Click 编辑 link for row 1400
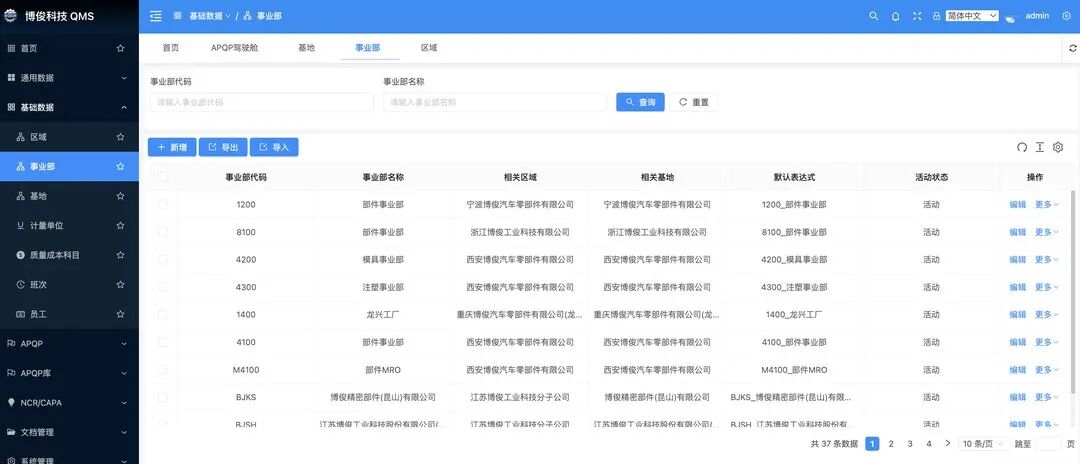This screenshot has height=464, width=1080. pyautogui.click(x=1017, y=315)
